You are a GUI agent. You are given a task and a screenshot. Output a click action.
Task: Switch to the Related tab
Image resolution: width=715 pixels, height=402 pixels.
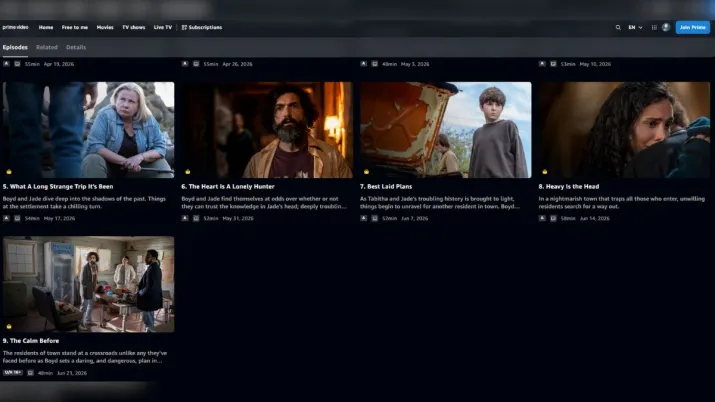47,47
